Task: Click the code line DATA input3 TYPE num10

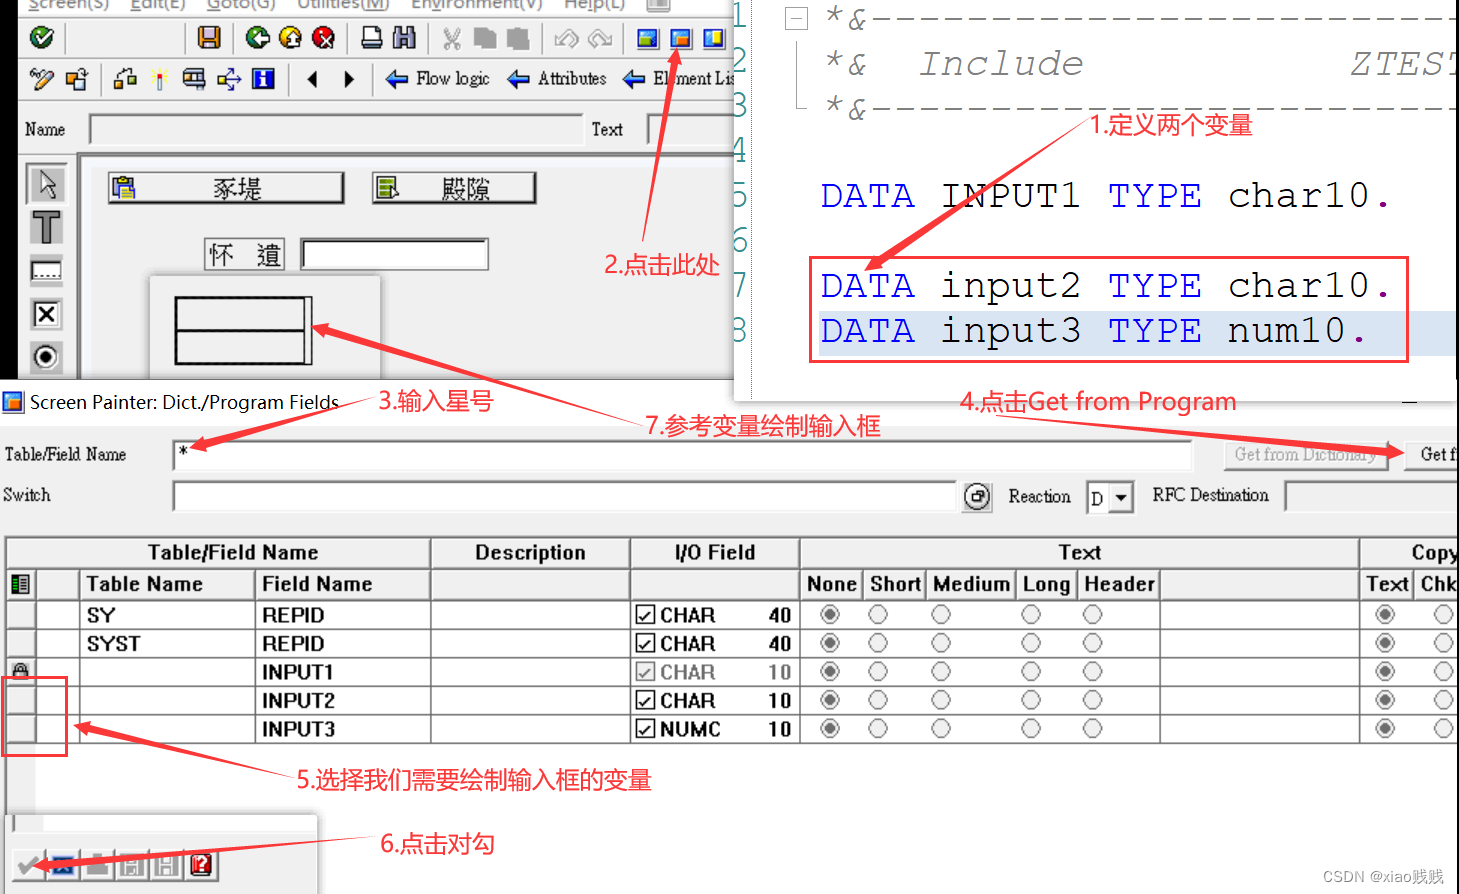Action: coord(1093,331)
